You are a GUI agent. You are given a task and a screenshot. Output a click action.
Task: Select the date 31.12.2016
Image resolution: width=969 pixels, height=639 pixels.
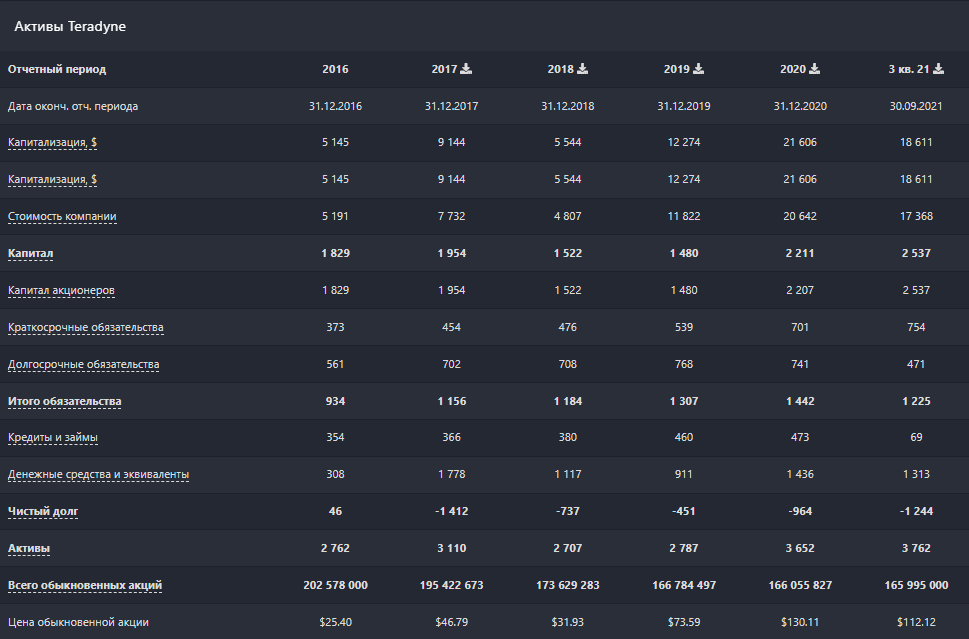(335, 106)
